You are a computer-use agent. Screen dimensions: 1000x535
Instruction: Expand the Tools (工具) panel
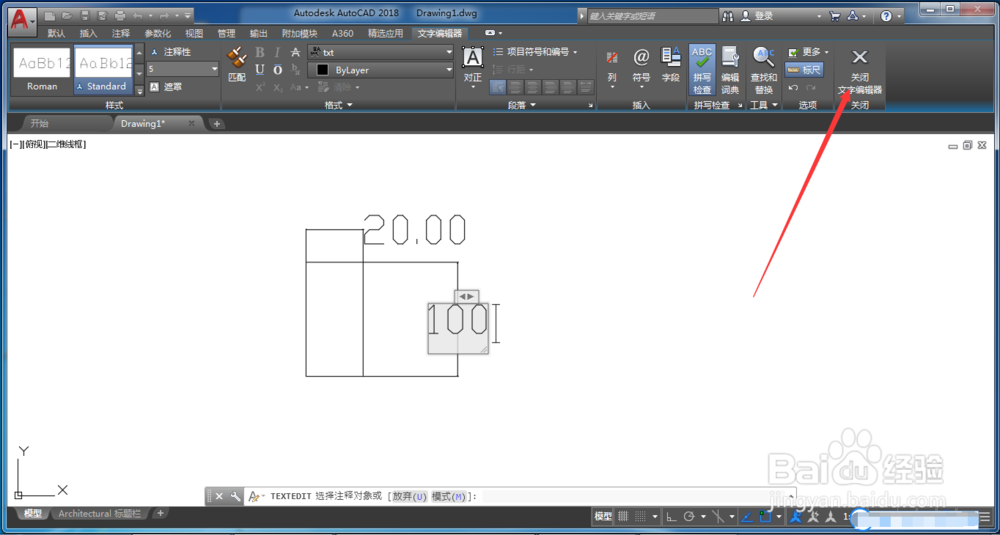(x=764, y=105)
